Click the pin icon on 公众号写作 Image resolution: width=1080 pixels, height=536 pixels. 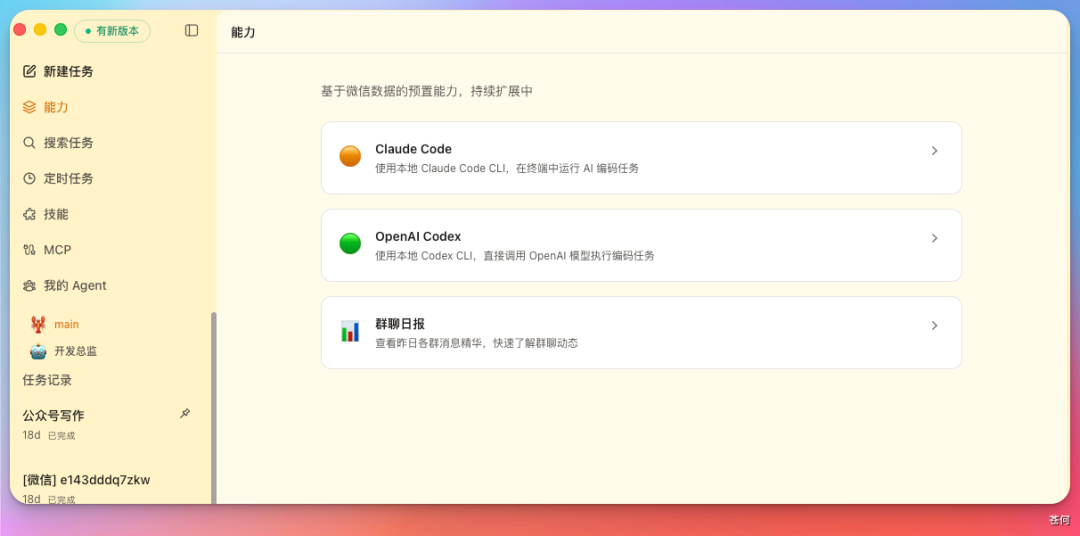click(x=185, y=413)
